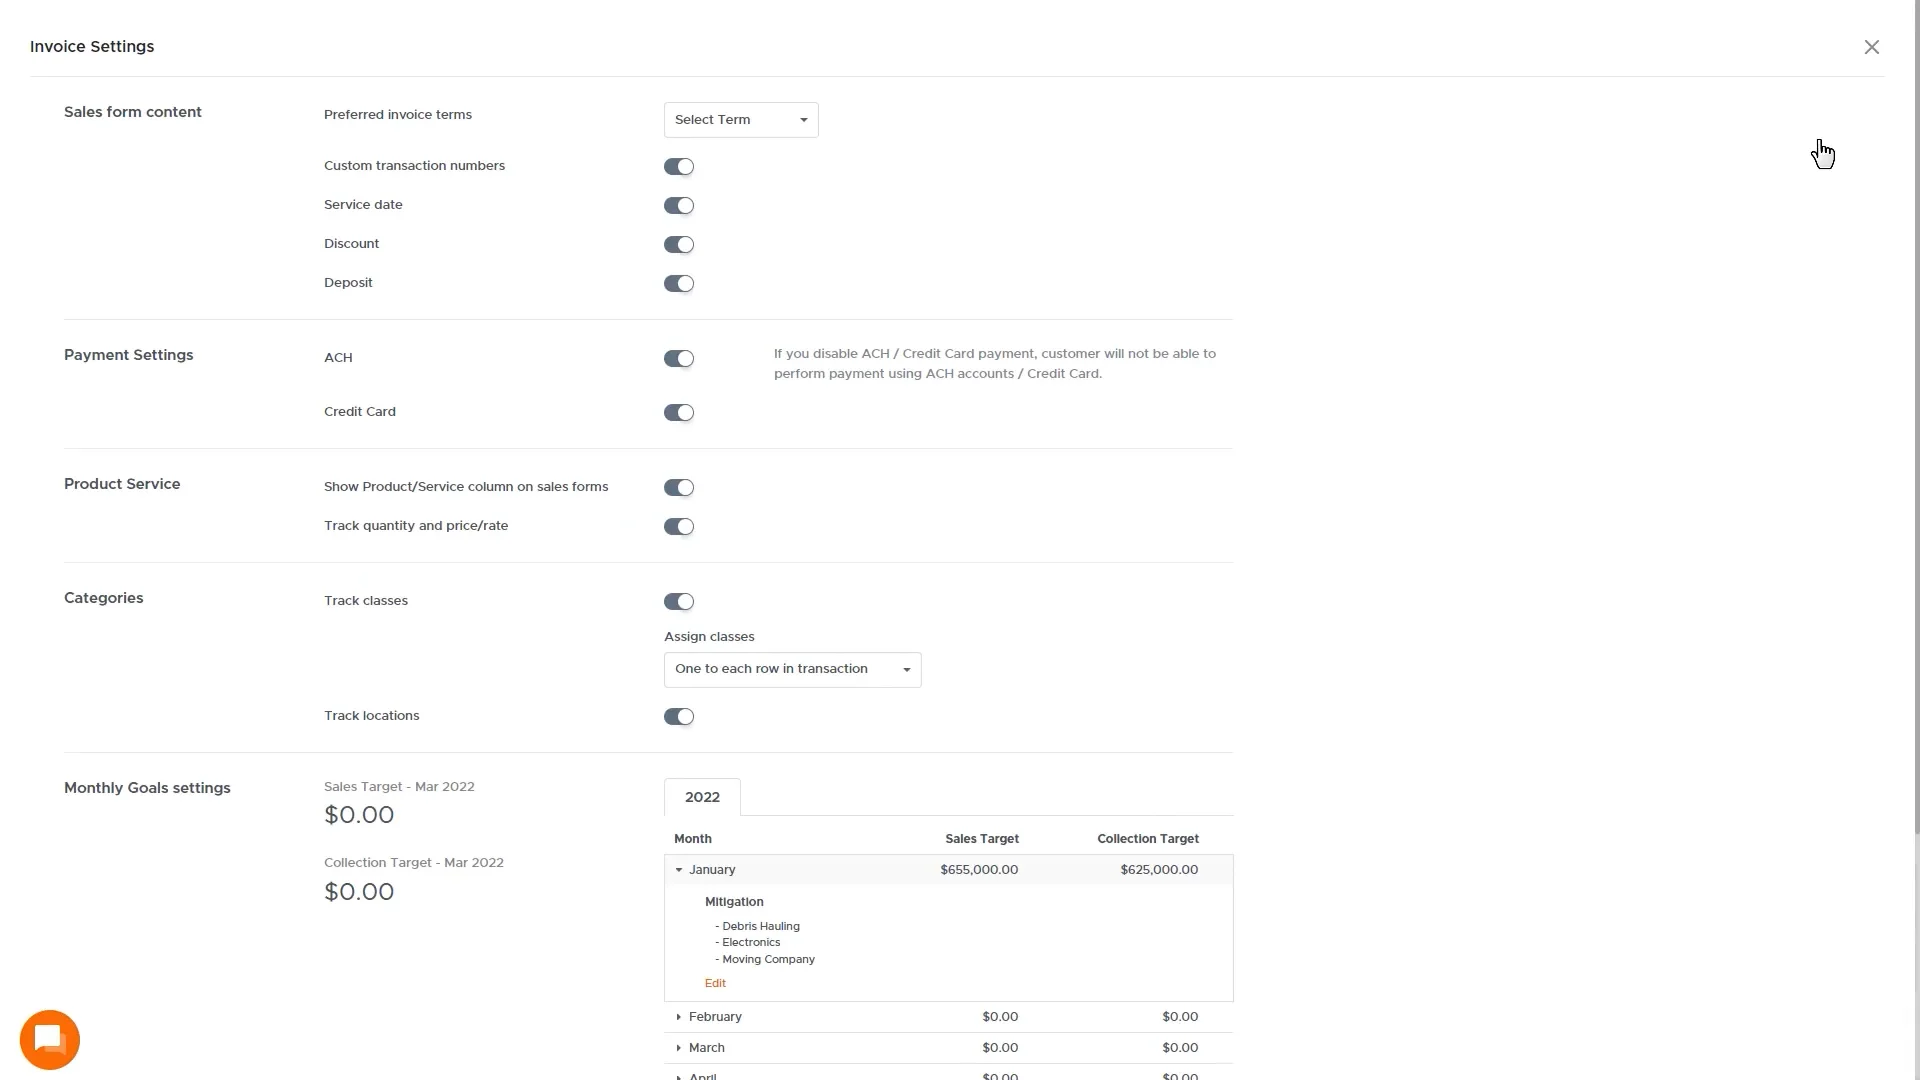Expand the March goals row
The image size is (1920, 1080).
[680, 1047]
